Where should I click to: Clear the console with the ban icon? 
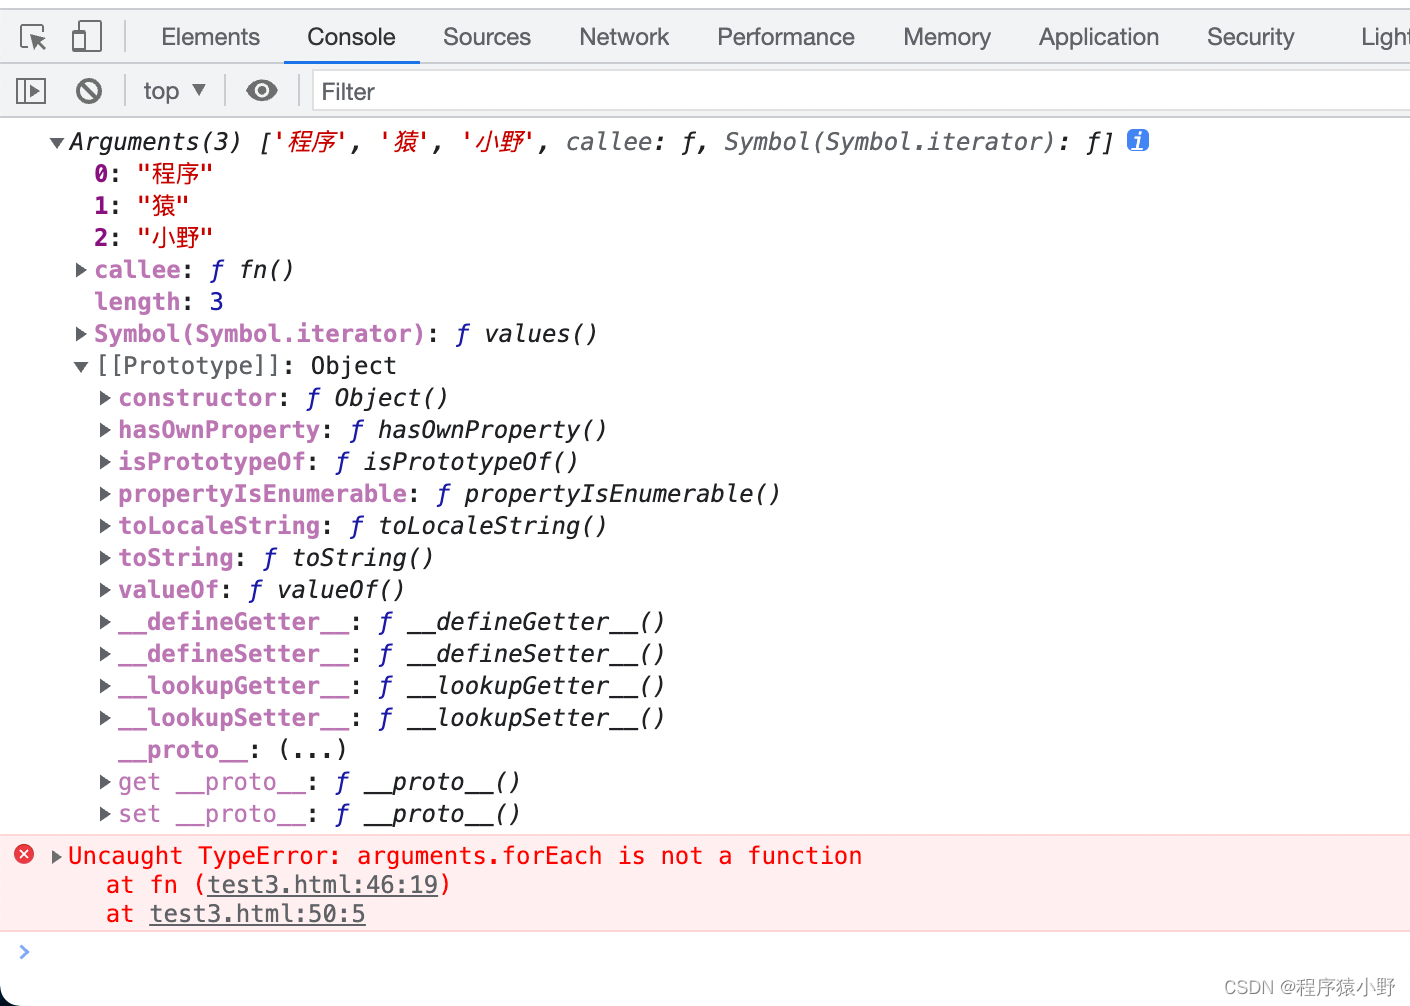(89, 92)
